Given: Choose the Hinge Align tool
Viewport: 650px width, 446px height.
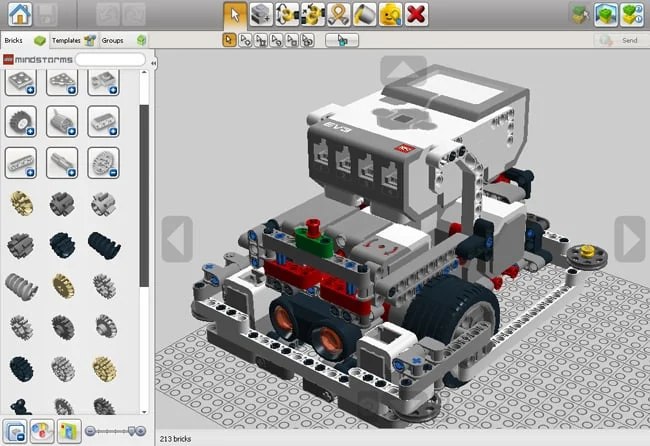Looking at the screenshot, I should coord(313,15).
